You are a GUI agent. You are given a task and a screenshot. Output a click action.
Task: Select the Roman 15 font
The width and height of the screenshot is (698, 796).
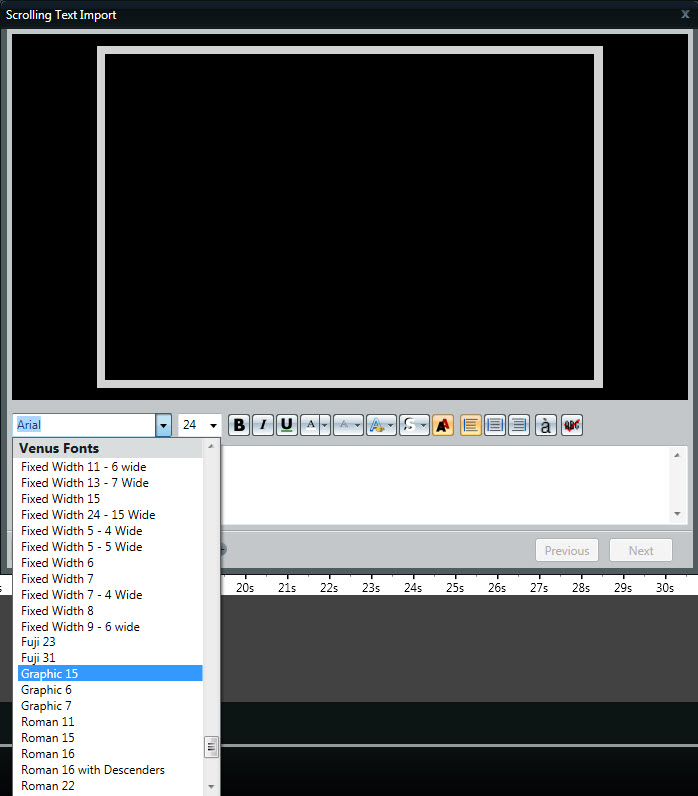[x=110, y=738]
